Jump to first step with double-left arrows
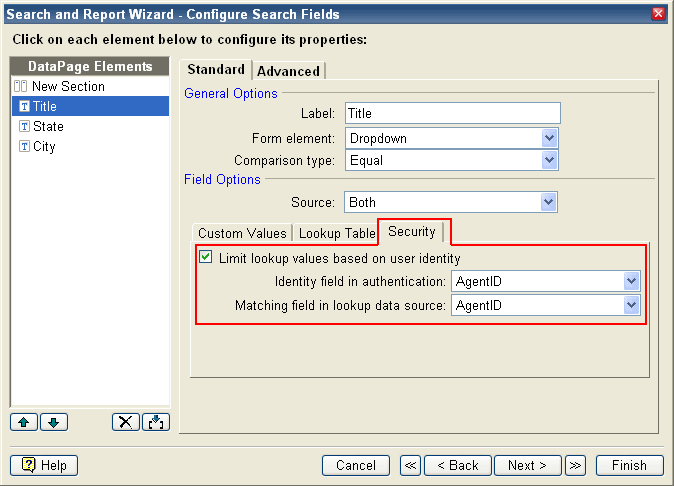The height and width of the screenshot is (486, 674). [x=411, y=465]
